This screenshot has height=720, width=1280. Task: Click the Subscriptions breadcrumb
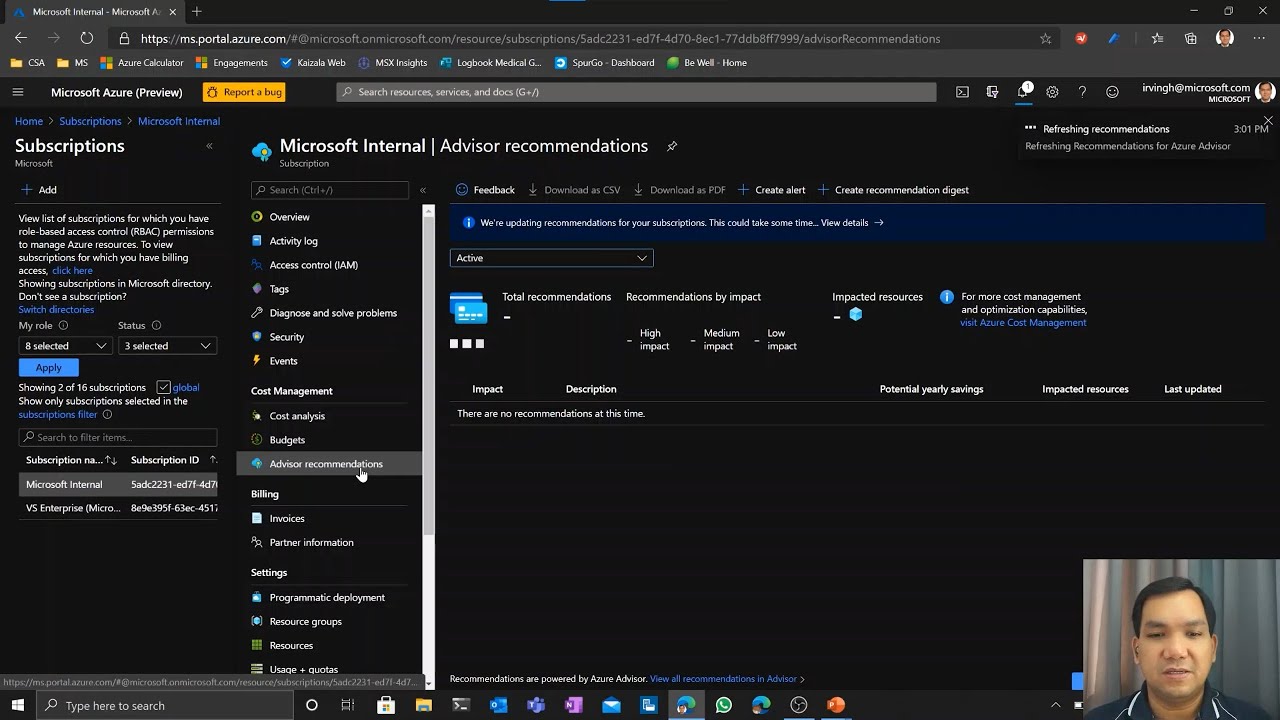[90, 121]
